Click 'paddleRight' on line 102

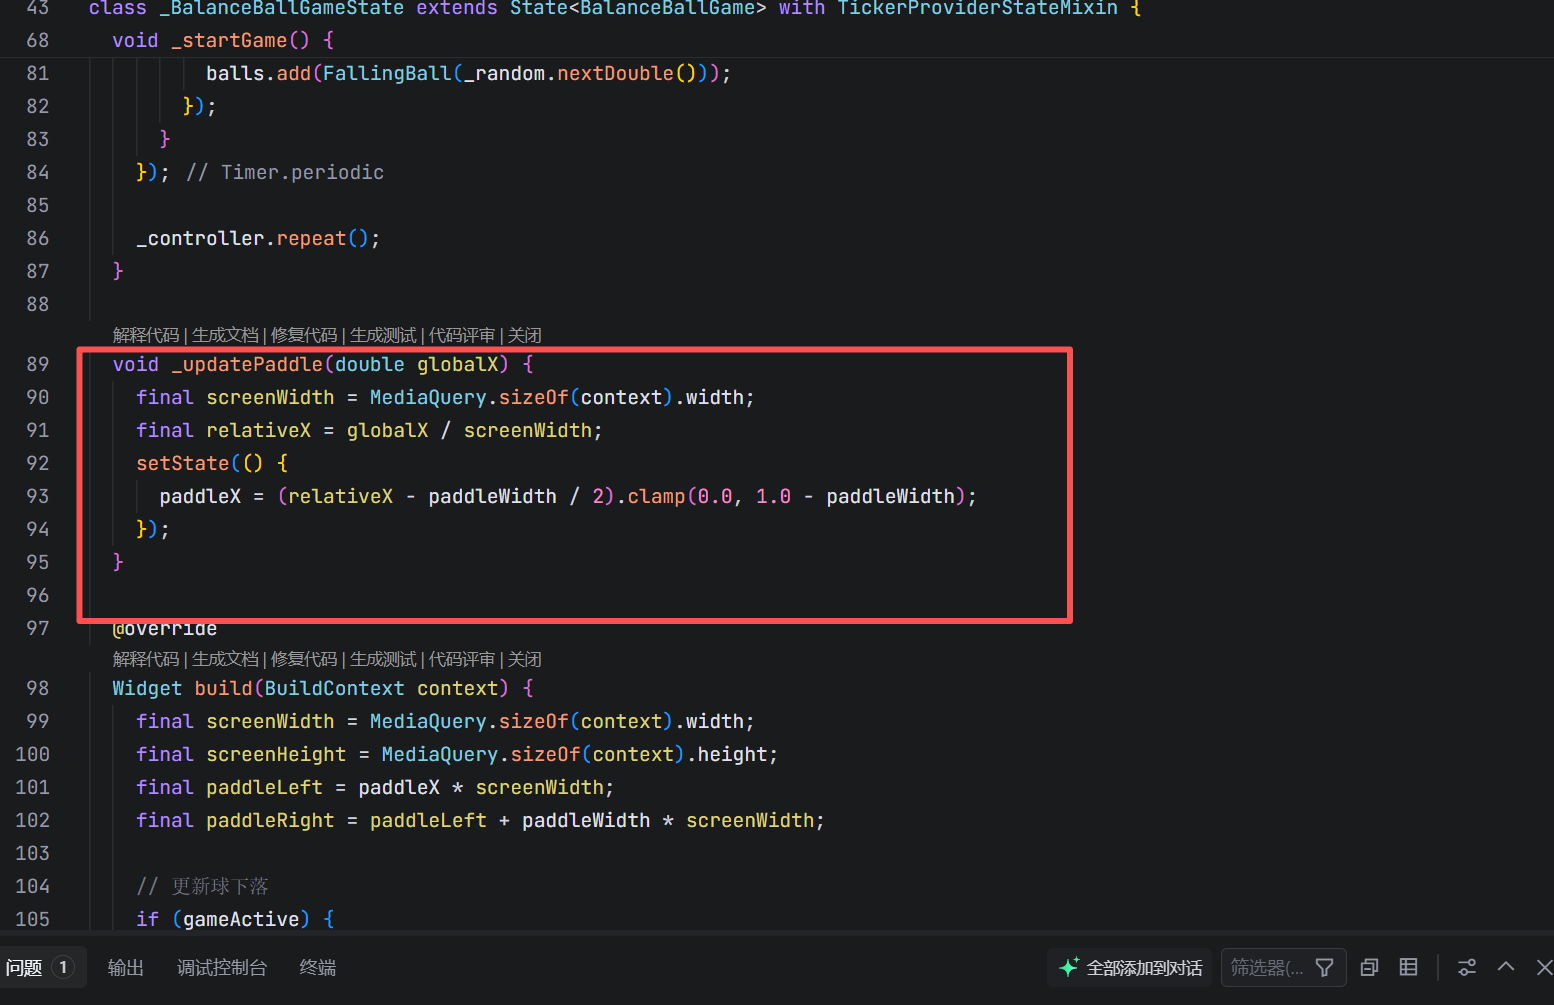point(270,820)
